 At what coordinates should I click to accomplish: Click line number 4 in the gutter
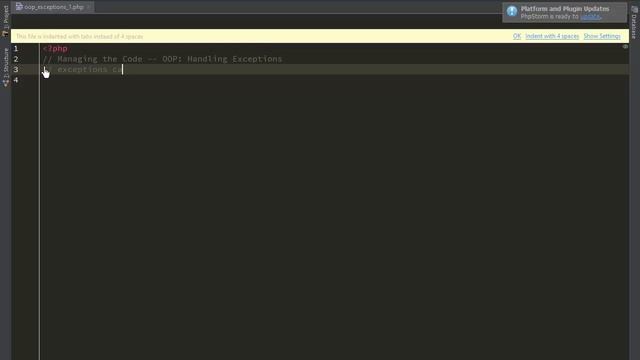[16, 80]
